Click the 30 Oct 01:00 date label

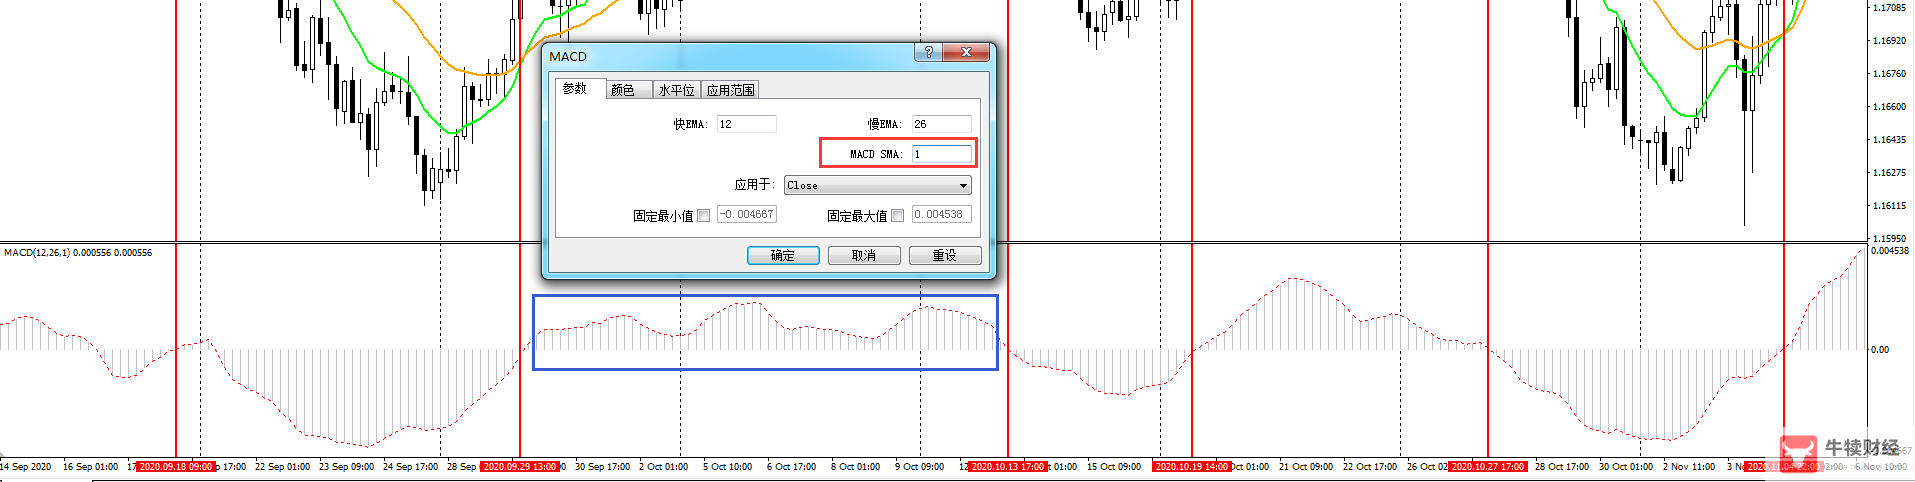tap(1626, 467)
